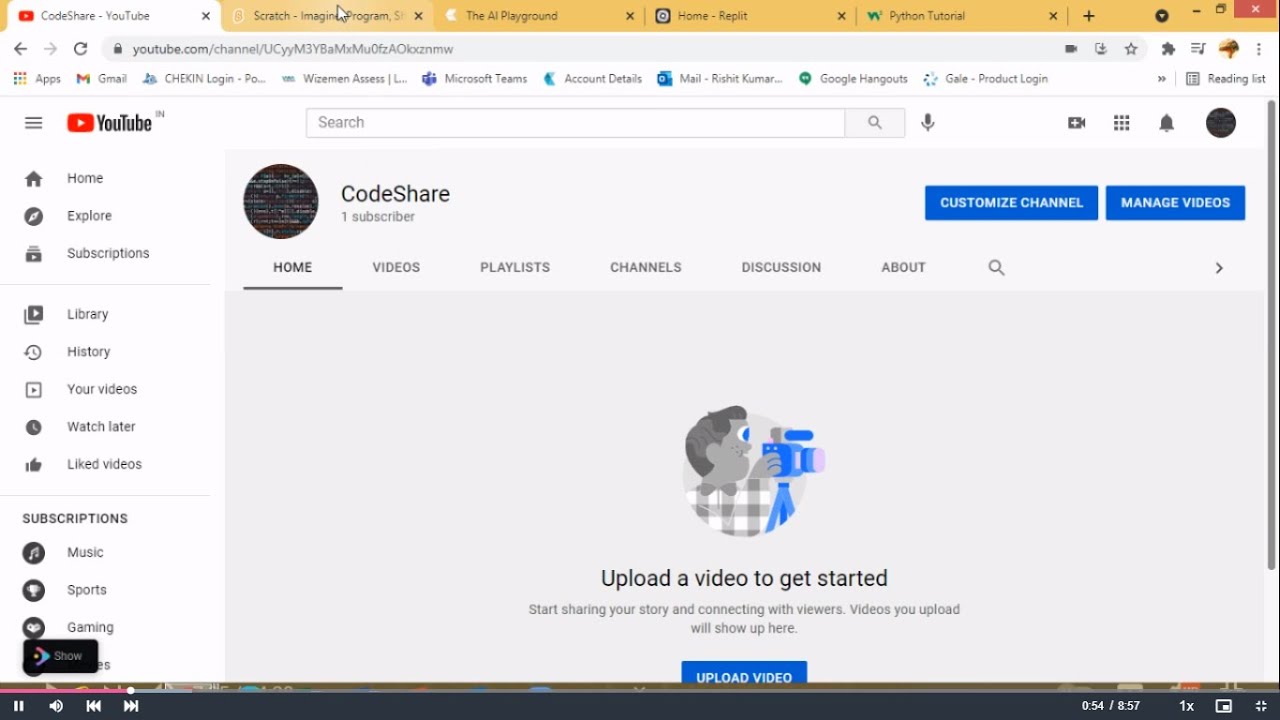
Task: Switch to the PLAYLISTS tab
Action: point(515,267)
